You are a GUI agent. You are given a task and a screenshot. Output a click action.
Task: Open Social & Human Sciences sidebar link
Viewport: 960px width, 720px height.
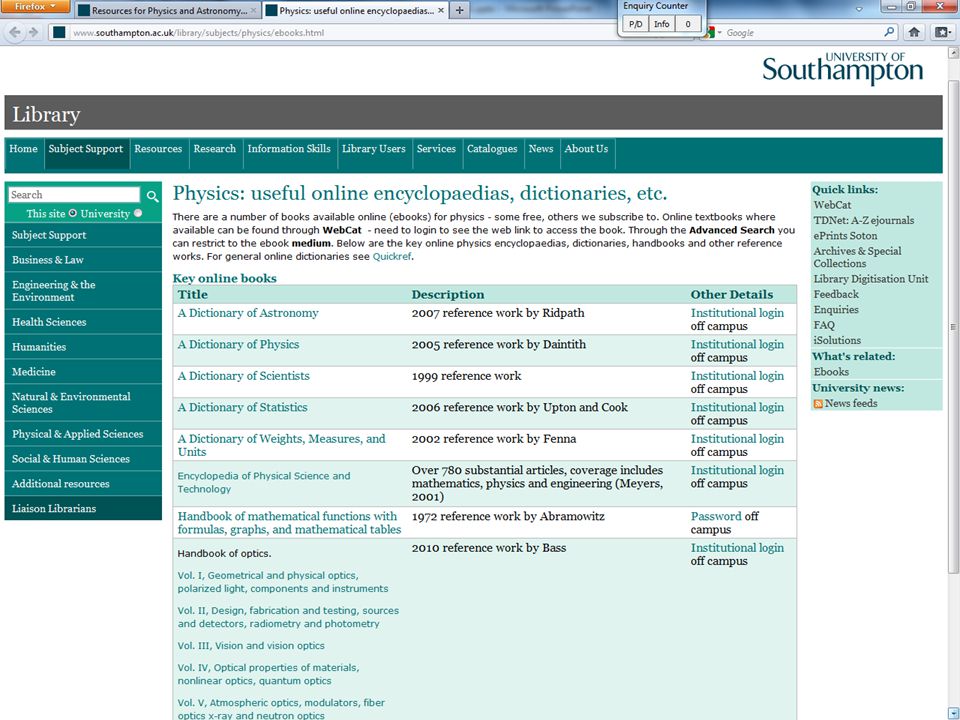(83, 459)
